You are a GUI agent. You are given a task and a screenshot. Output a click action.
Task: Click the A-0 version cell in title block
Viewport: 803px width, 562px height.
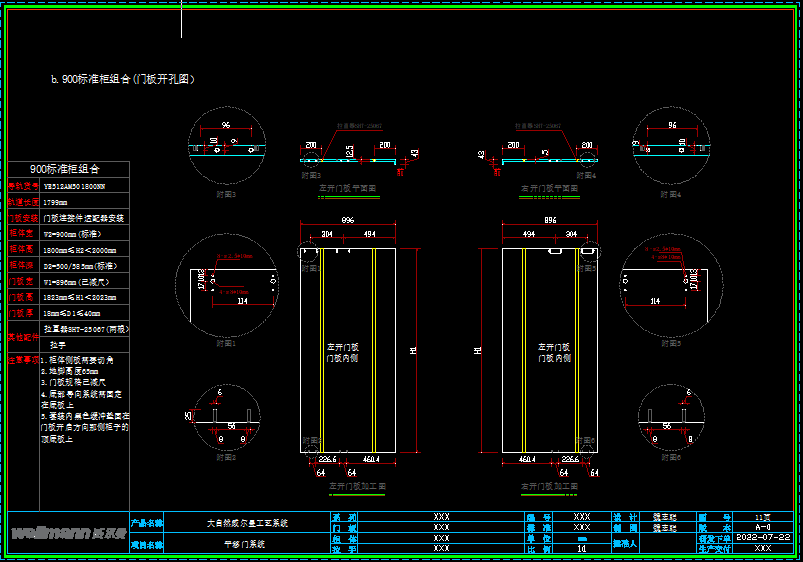762,526
